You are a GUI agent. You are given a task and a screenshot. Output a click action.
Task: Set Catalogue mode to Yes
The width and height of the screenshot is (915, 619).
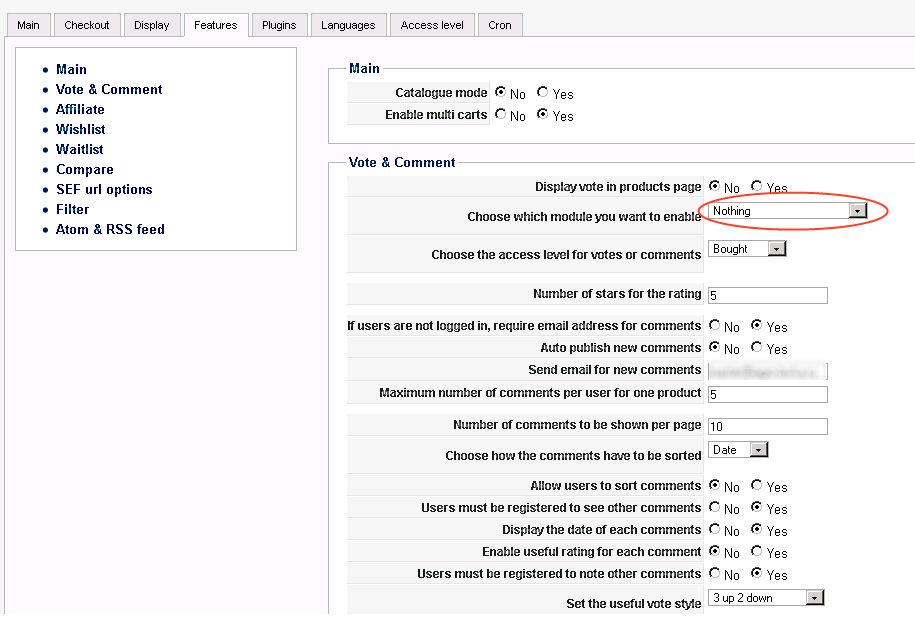coord(542,93)
